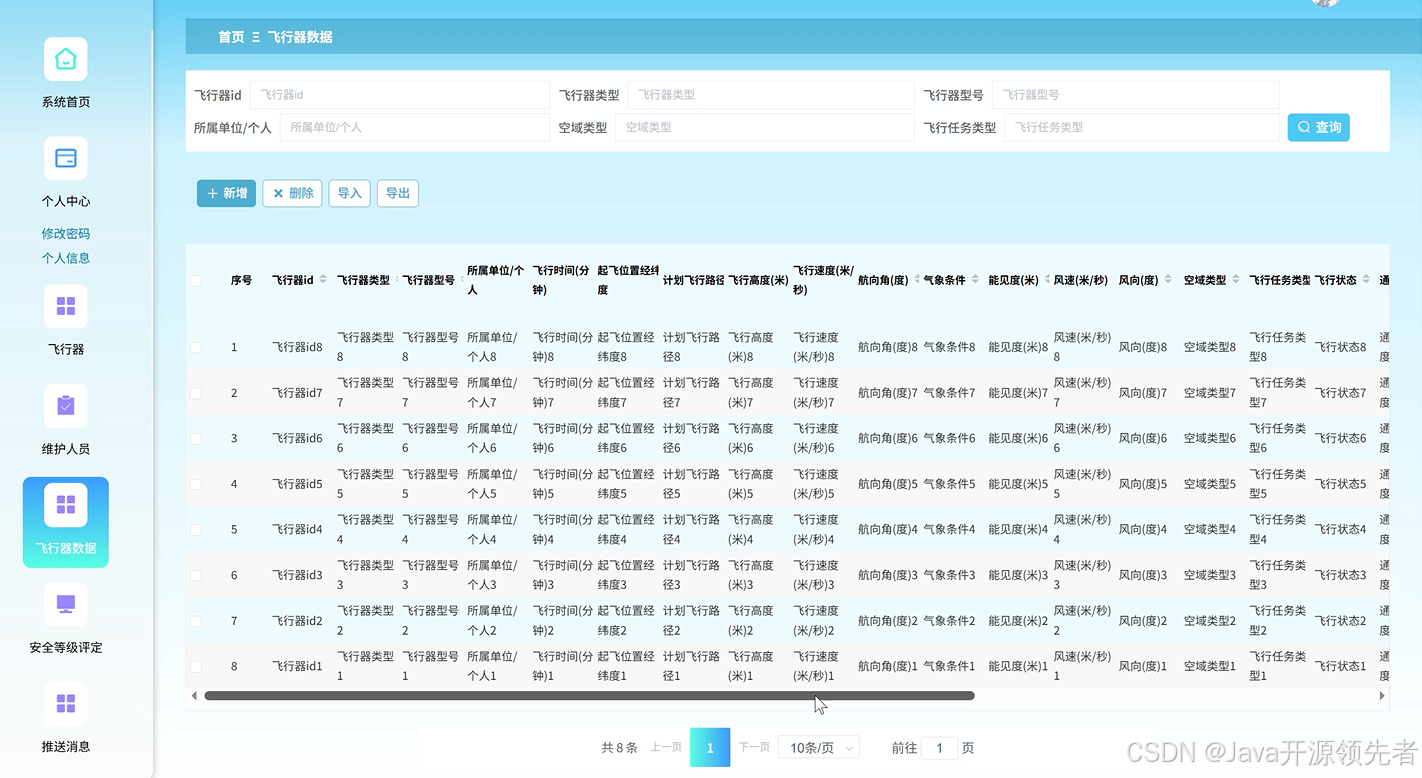Open the 飞行器 grid icon in sidebar
This screenshot has height=778, width=1422.
(x=65, y=306)
